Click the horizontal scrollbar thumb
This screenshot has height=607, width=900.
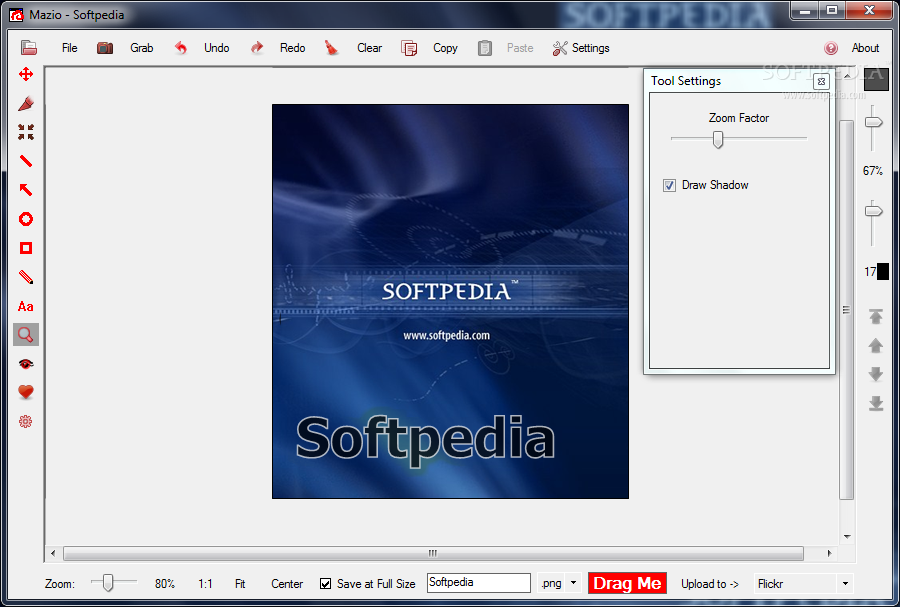[x=433, y=554]
